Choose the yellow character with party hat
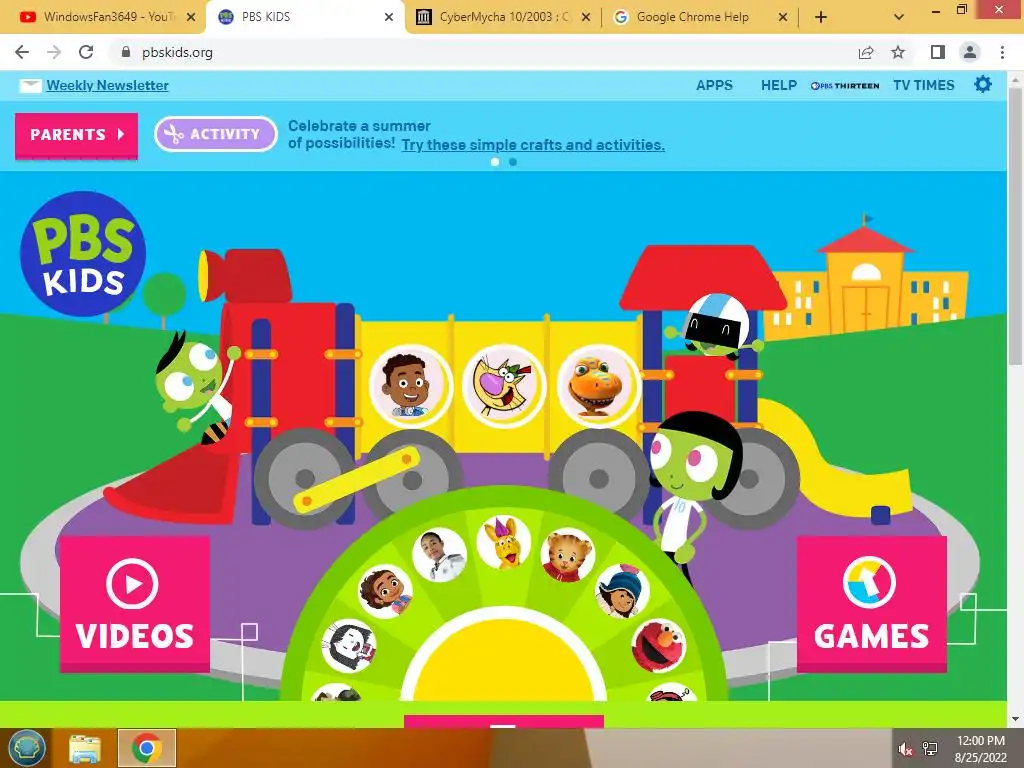This screenshot has width=1024, height=768. pyautogui.click(x=503, y=543)
